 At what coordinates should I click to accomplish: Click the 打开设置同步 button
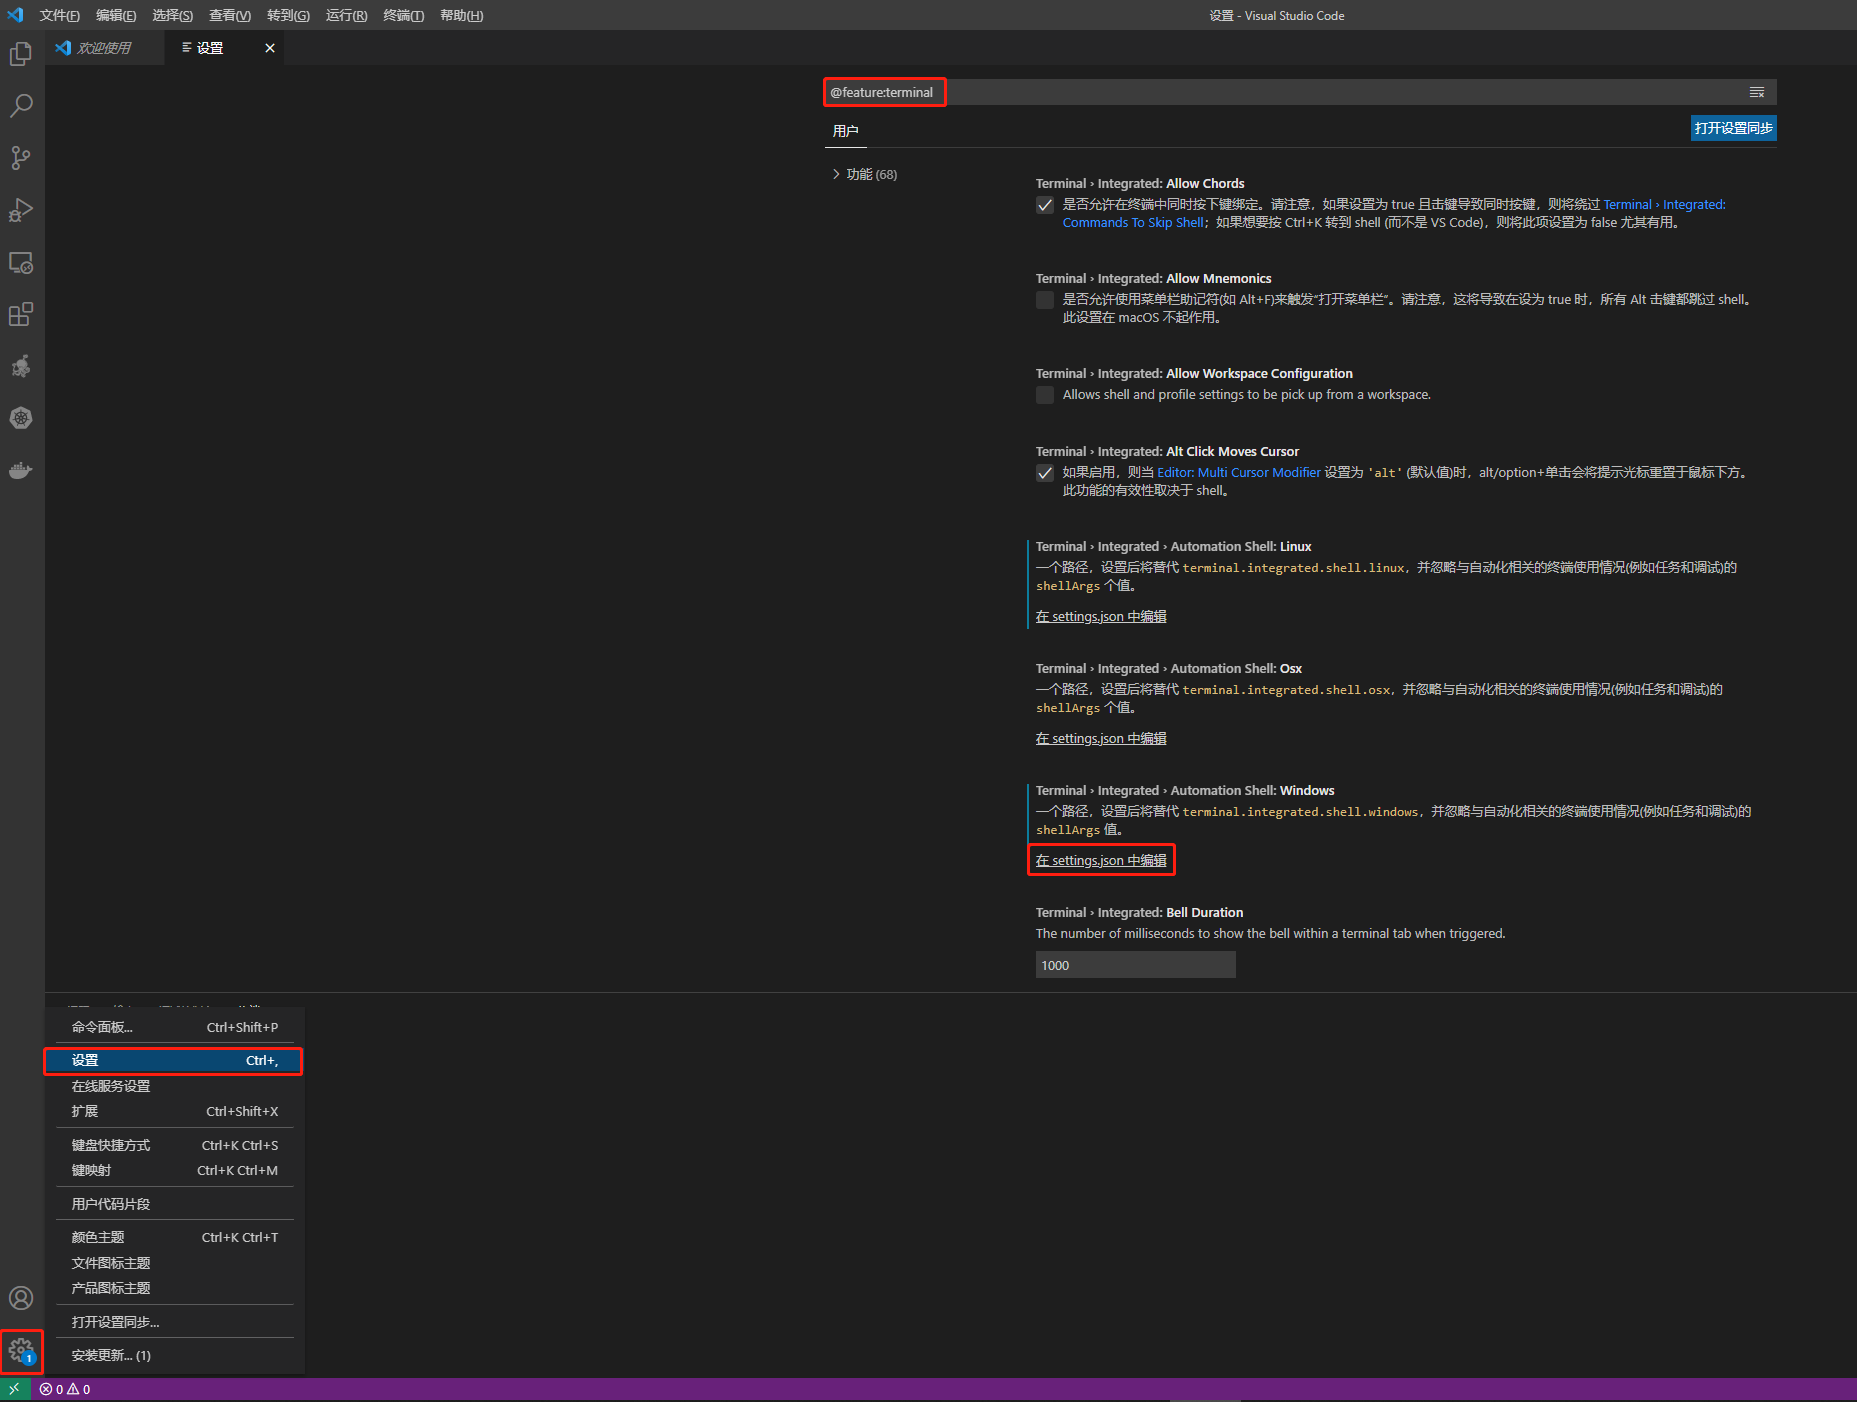coord(1733,128)
